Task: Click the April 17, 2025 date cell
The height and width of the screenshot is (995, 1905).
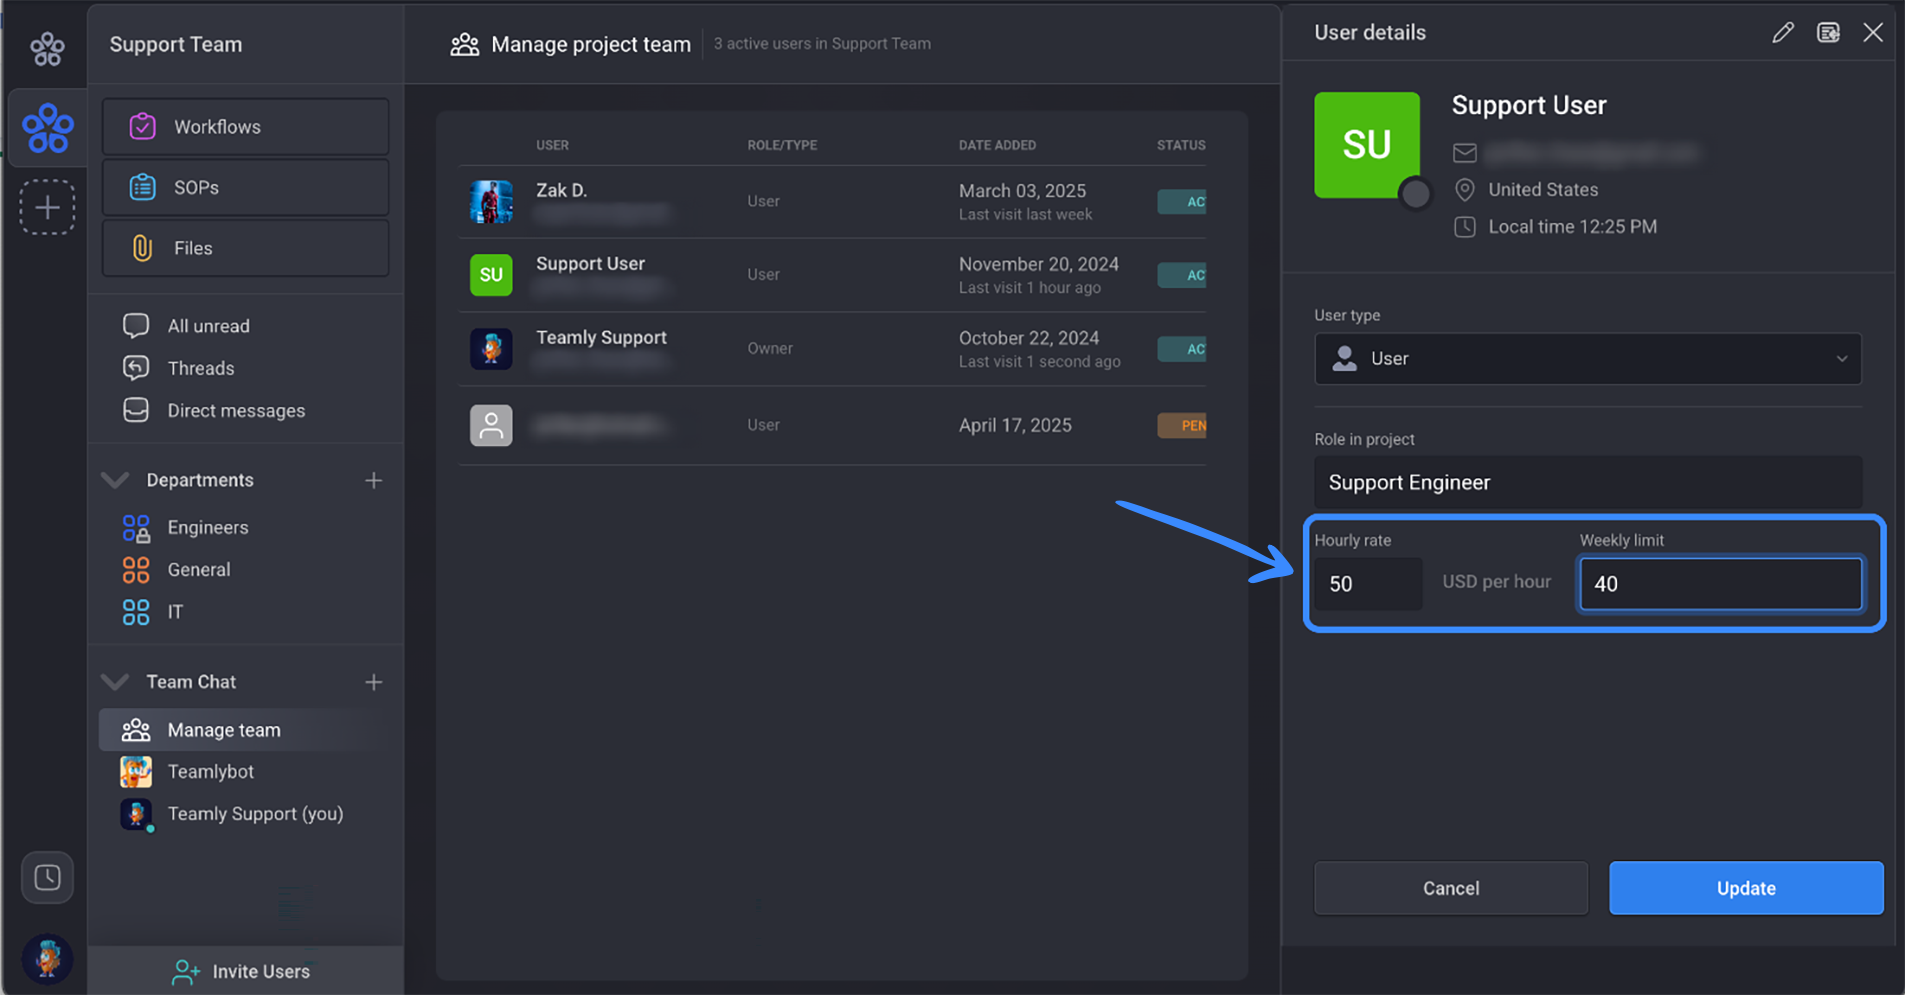Action: tap(1015, 425)
